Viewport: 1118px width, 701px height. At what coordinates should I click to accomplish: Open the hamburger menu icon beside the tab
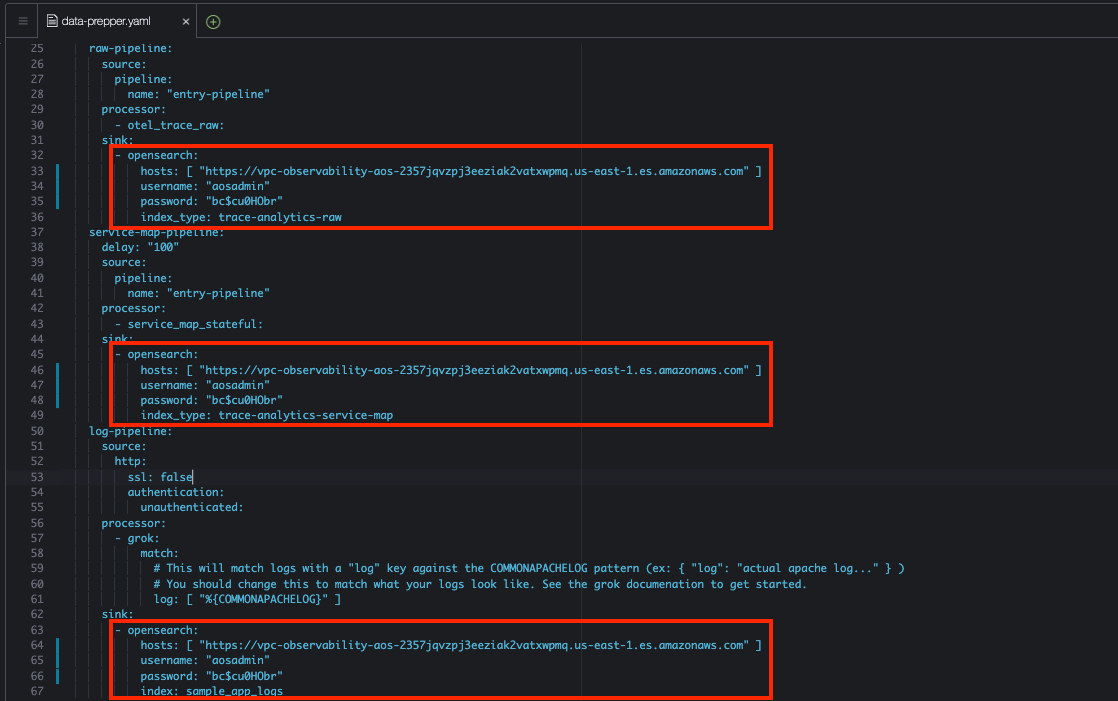23,21
